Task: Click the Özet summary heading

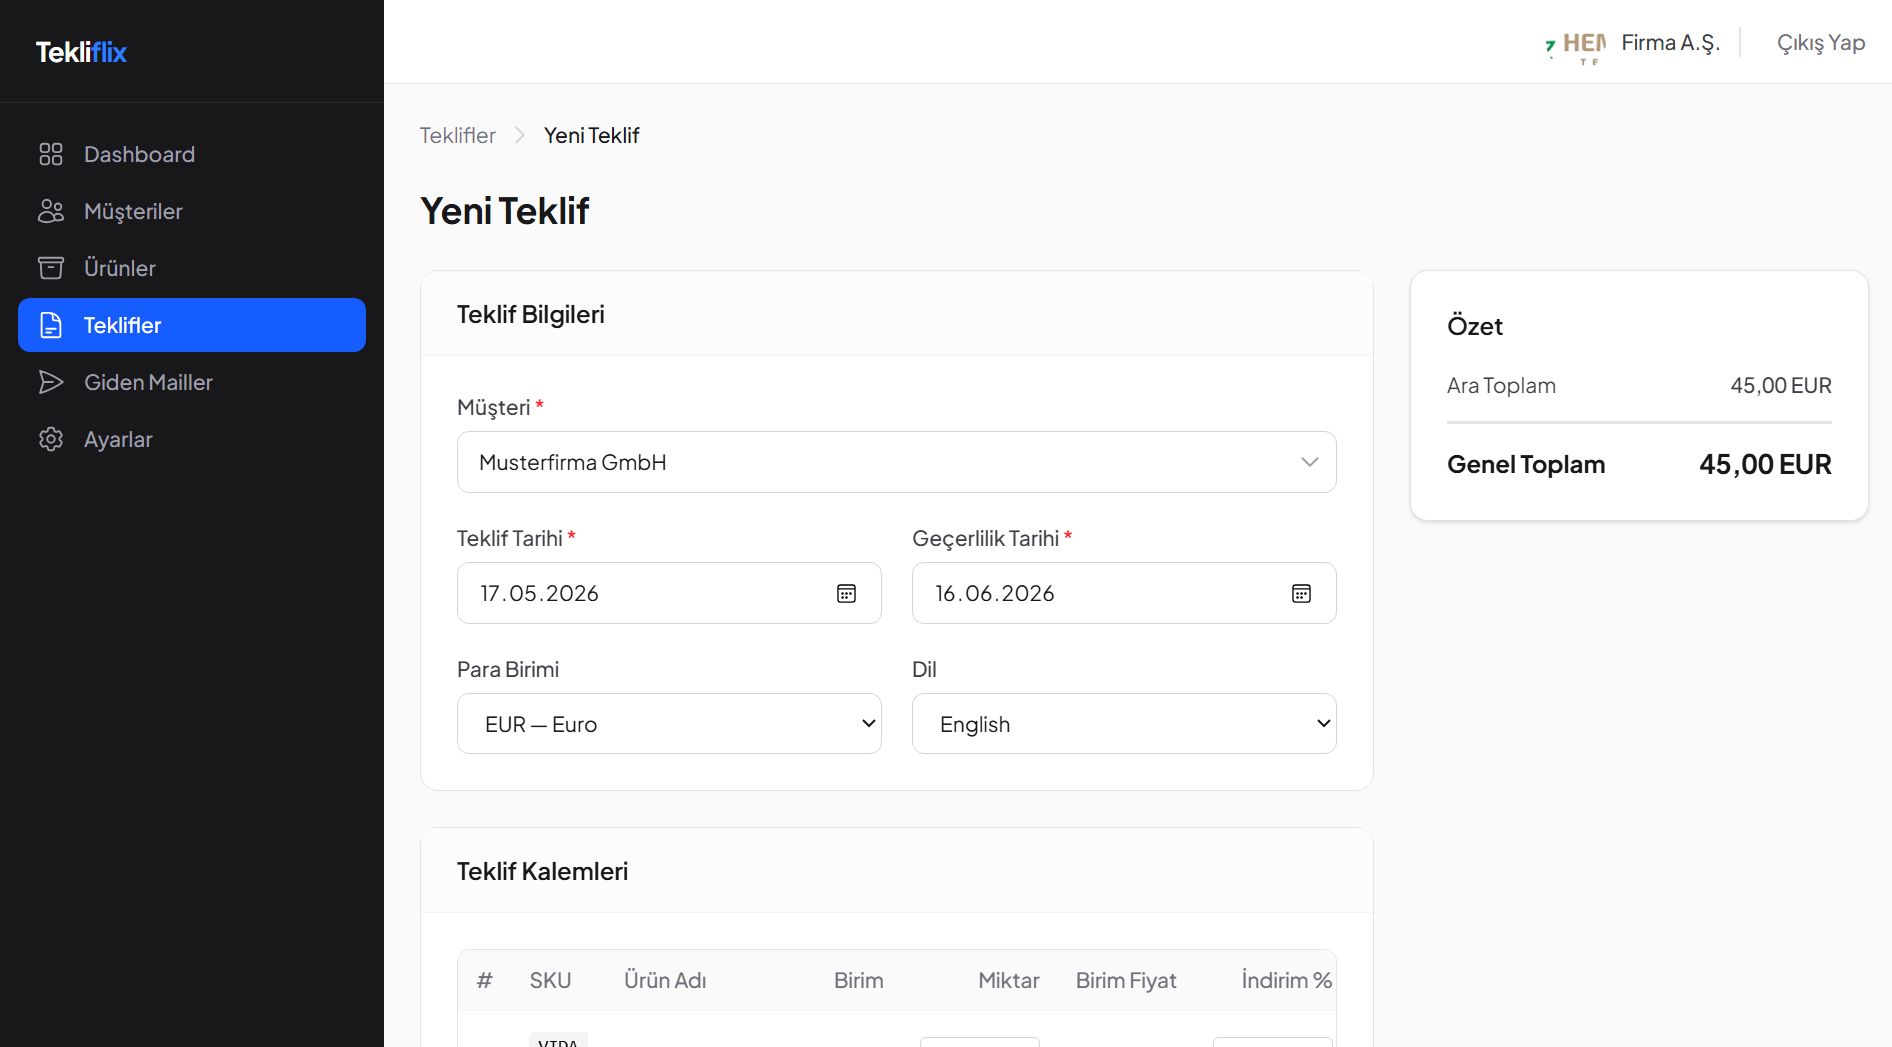Action: click(1475, 326)
